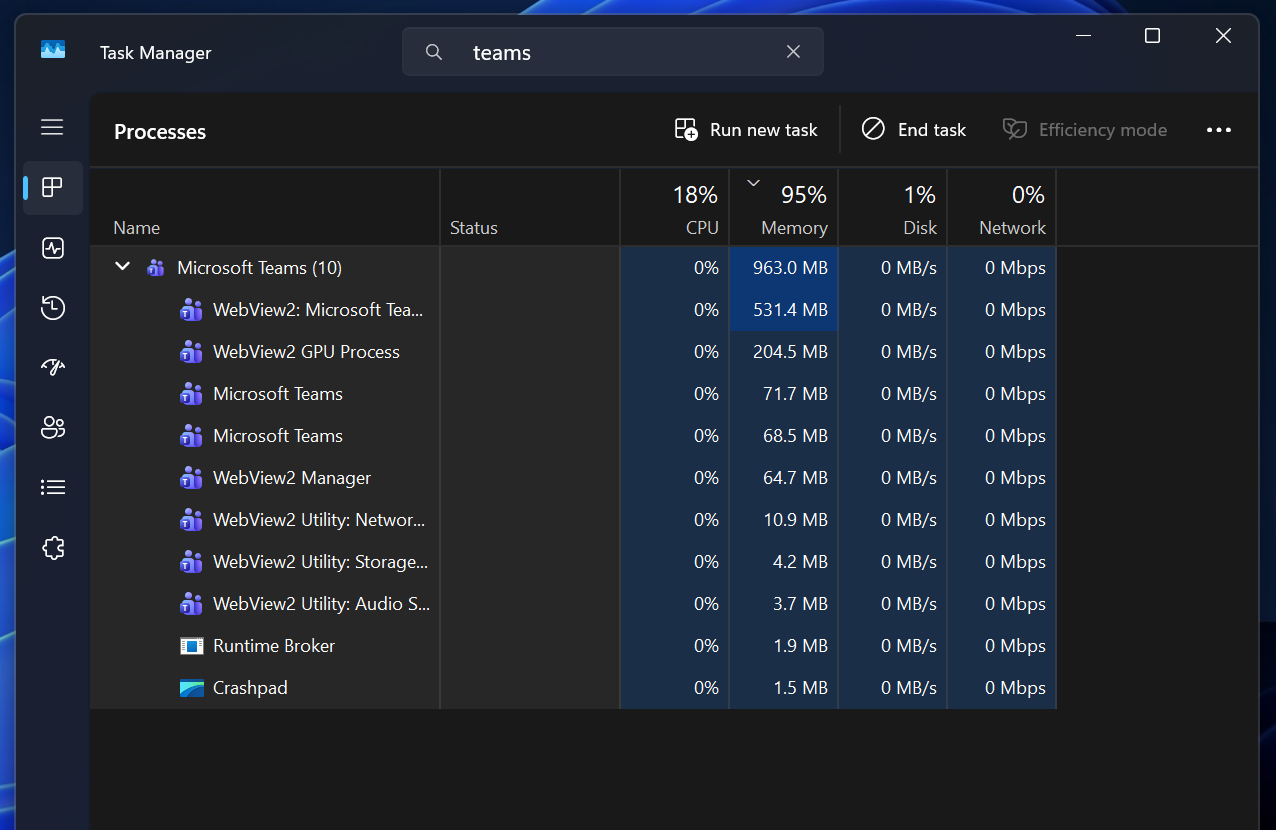This screenshot has width=1276, height=830.
Task: Sort by the Disk column header
Action: 893,207
